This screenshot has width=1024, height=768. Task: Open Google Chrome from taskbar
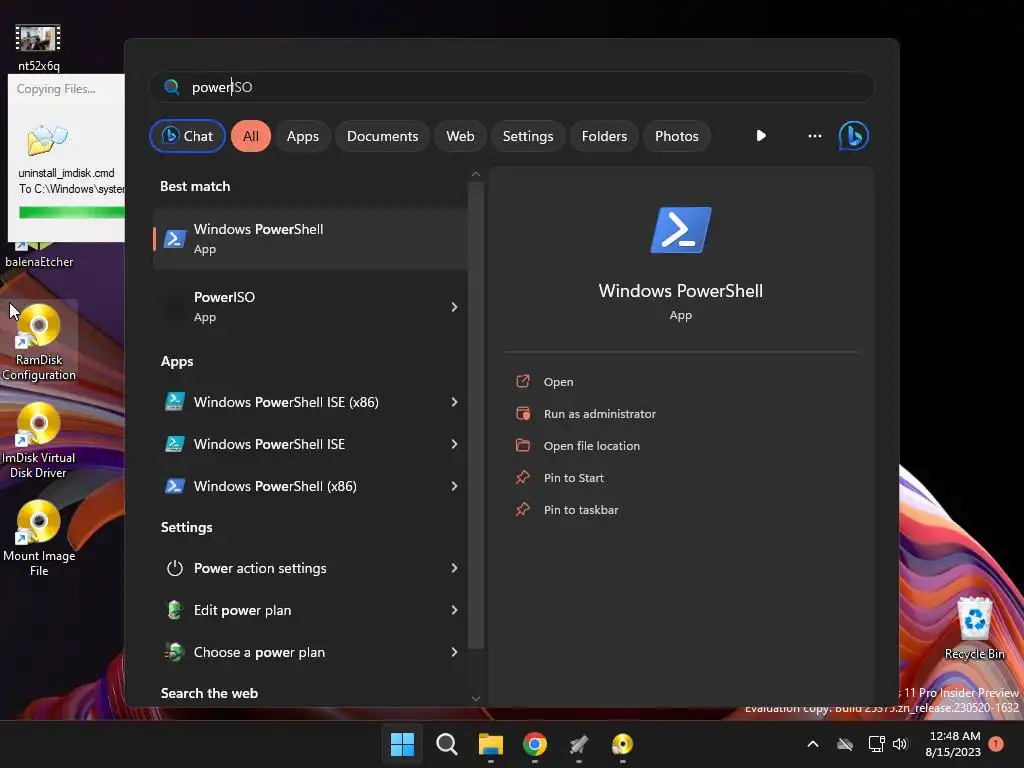[535, 744]
